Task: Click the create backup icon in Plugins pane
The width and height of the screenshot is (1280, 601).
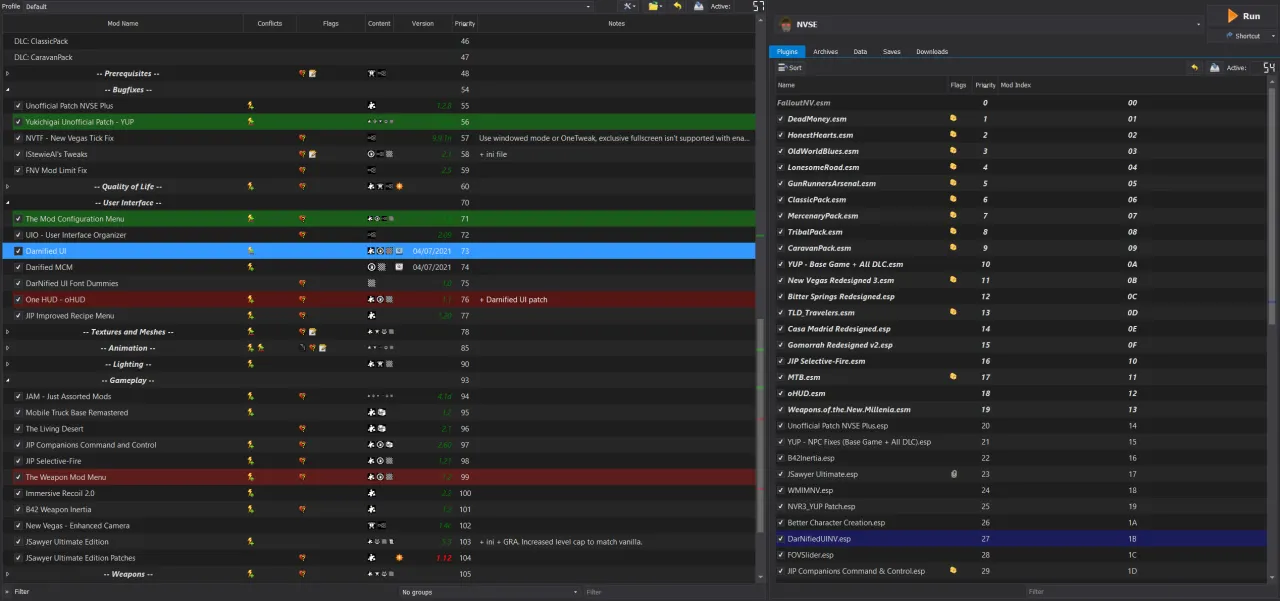Action: click(x=1214, y=68)
